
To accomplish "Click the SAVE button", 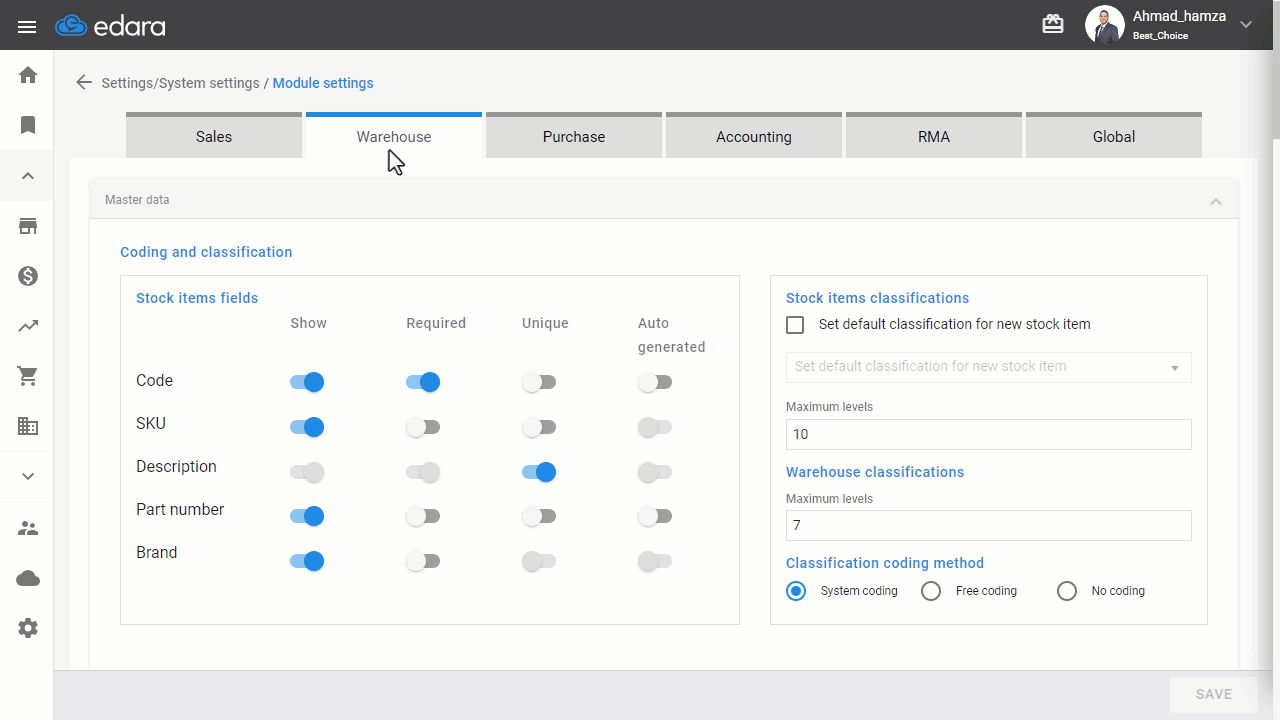I will pyautogui.click(x=1214, y=694).
